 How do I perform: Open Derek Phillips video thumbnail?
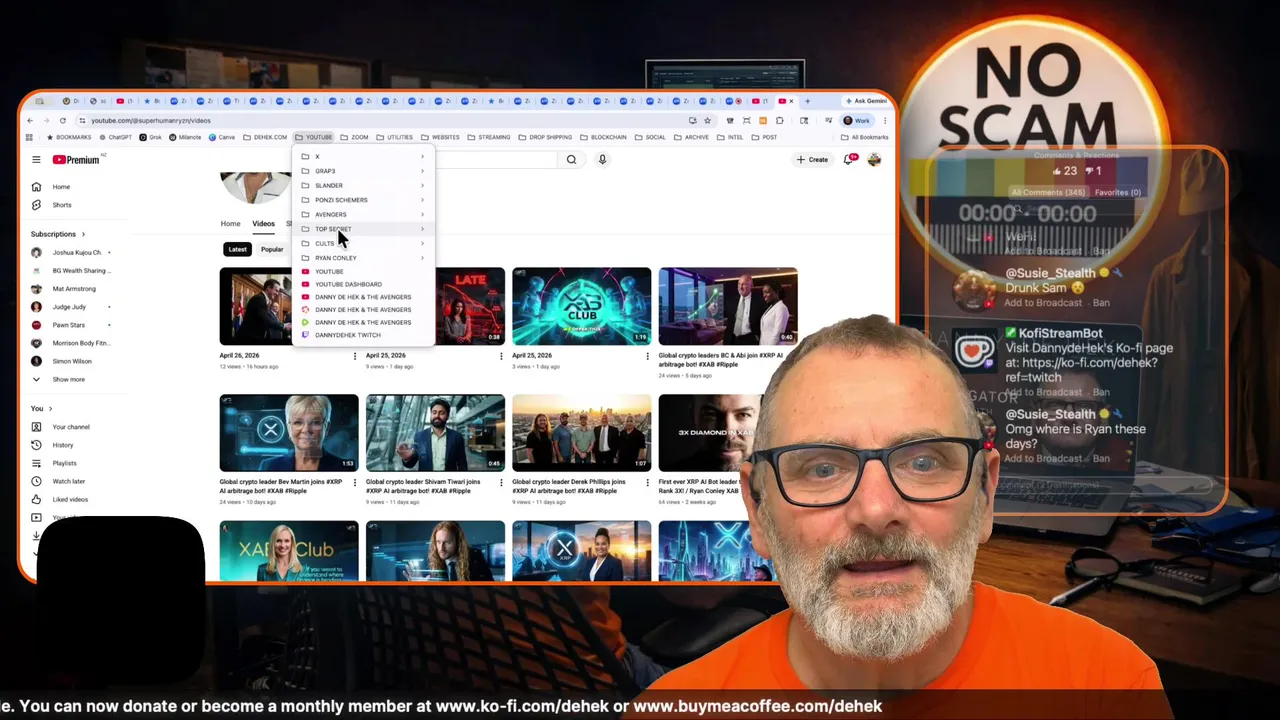pyautogui.click(x=581, y=433)
